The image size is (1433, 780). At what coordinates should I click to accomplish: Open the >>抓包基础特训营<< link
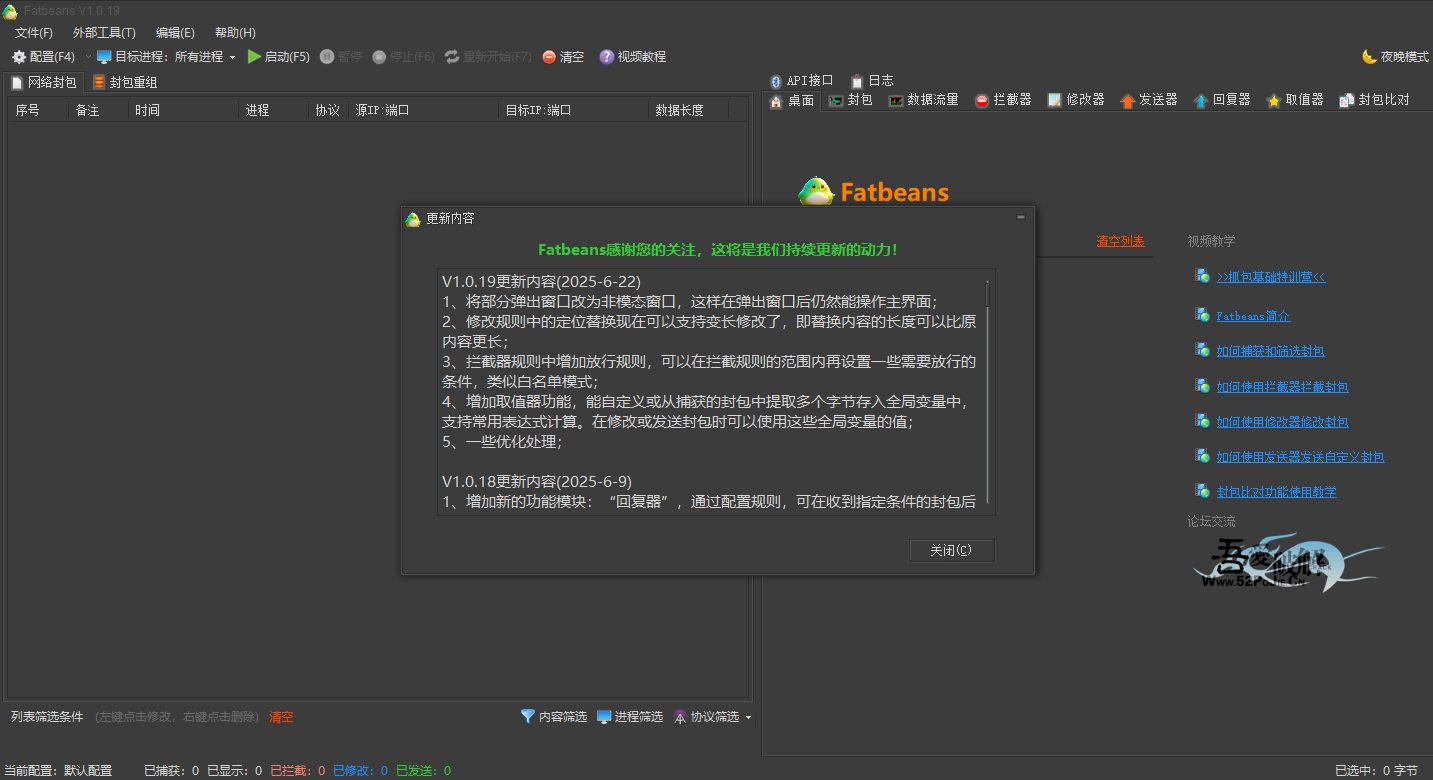(x=1270, y=277)
